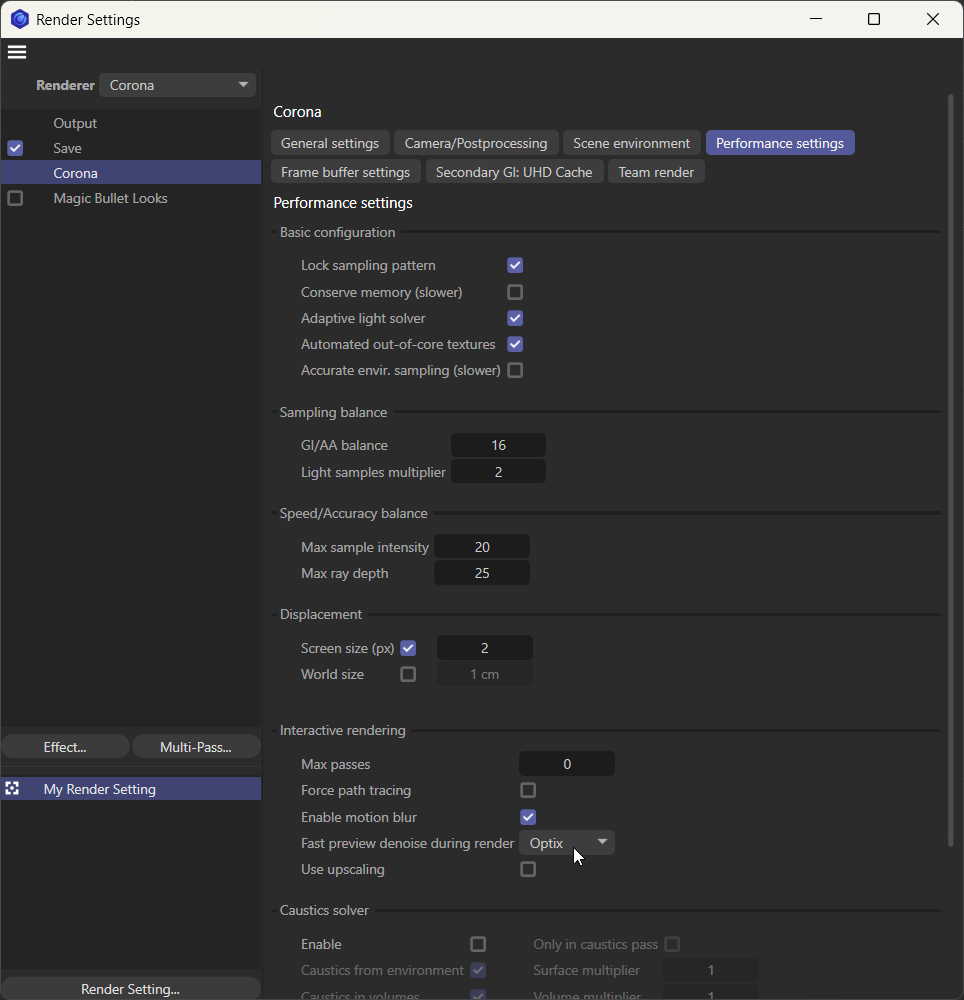Click the Caustics solver section header
This screenshot has width=964, height=1000.
(x=324, y=910)
